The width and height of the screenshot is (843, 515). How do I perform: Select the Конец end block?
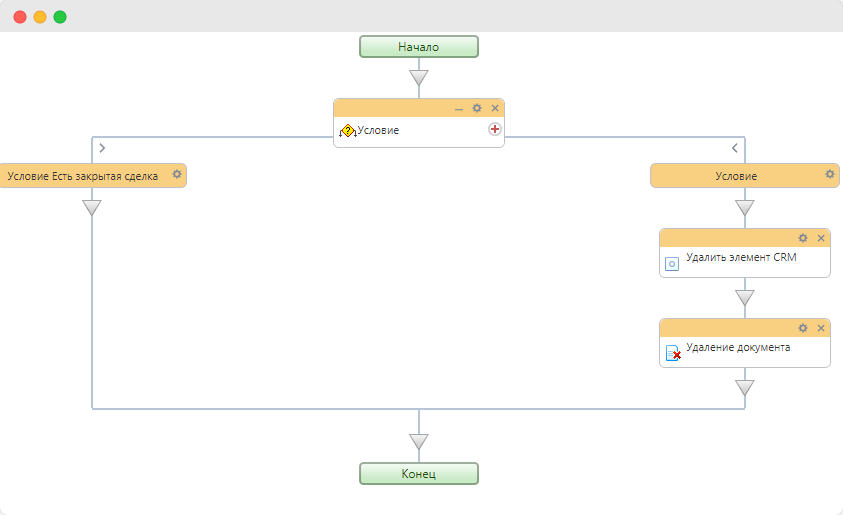coord(419,474)
